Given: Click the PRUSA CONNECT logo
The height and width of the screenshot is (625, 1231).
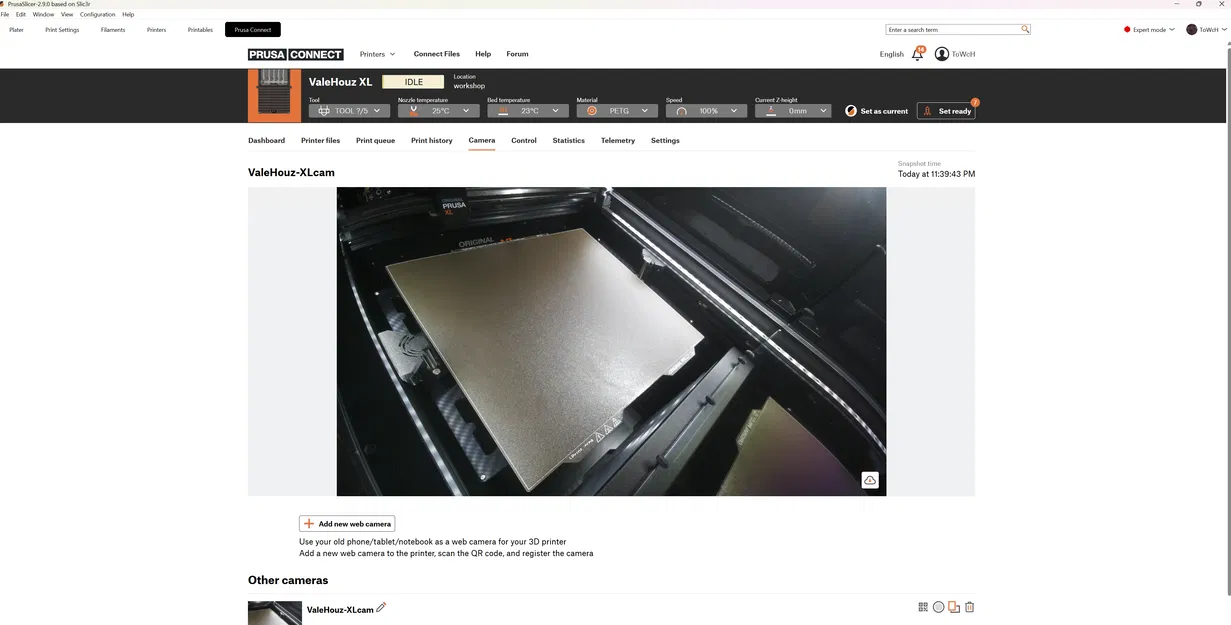Looking at the screenshot, I should [296, 54].
